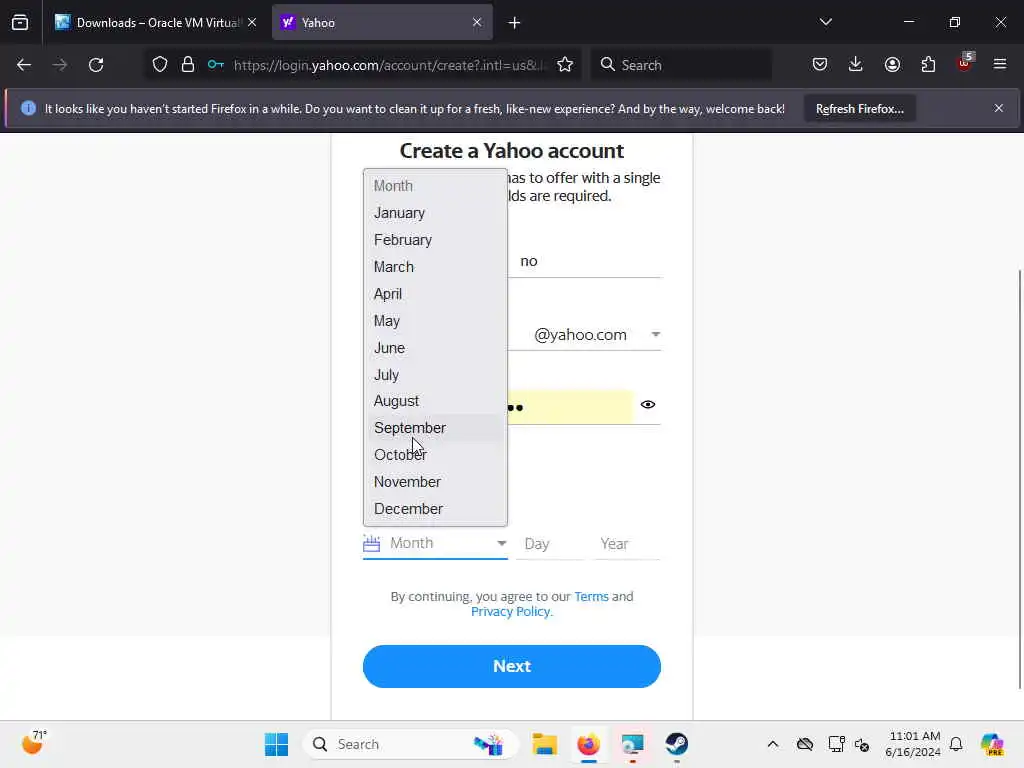Toggle password visibility with the eye icon
The width and height of the screenshot is (1024, 768).
coord(647,404)
